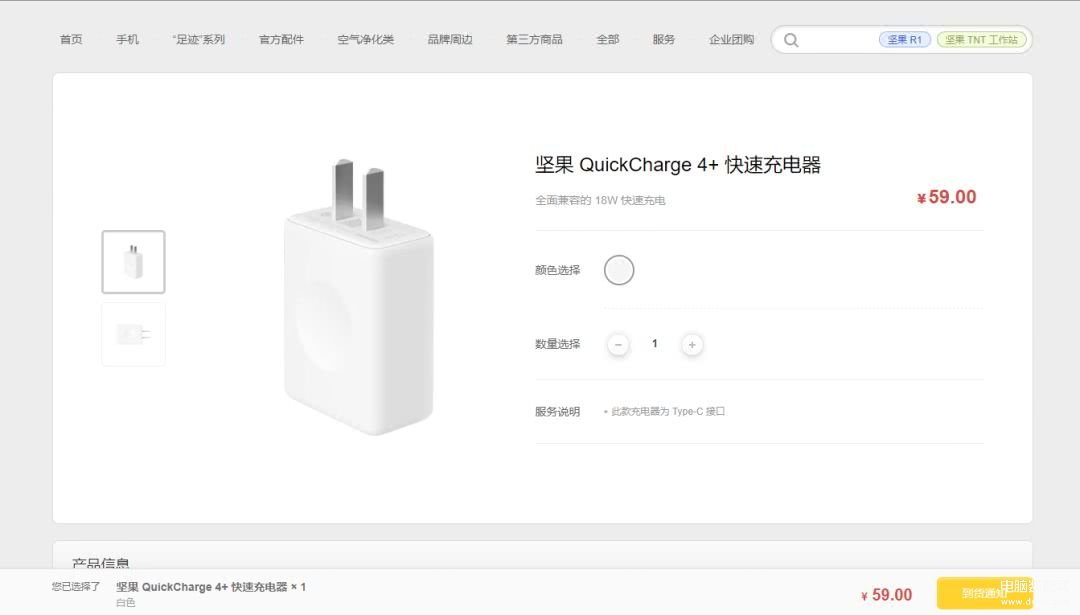1080x615 pixels.
Task: Decrease quantity with minus button
Action: (x=618, y=344)
